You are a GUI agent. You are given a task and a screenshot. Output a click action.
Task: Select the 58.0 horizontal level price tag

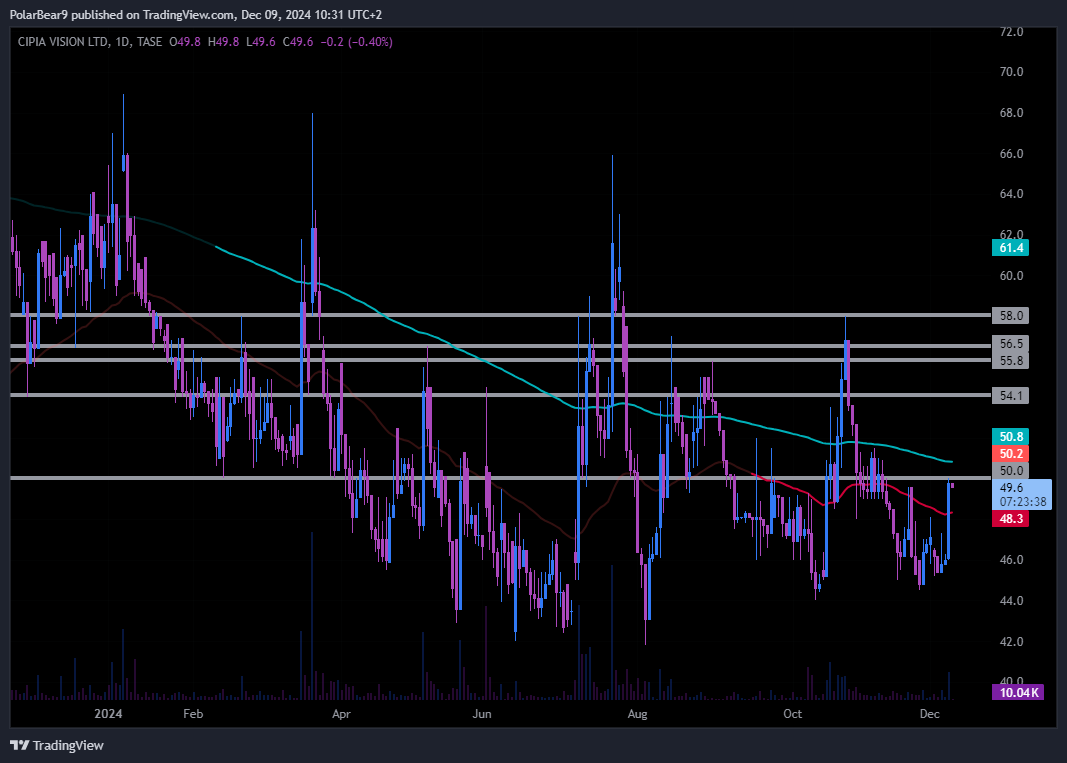pos(1012,315)
